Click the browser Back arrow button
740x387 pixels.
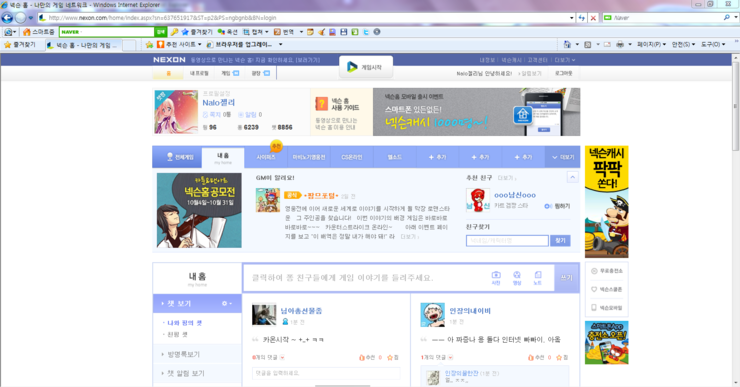point(7,18)
